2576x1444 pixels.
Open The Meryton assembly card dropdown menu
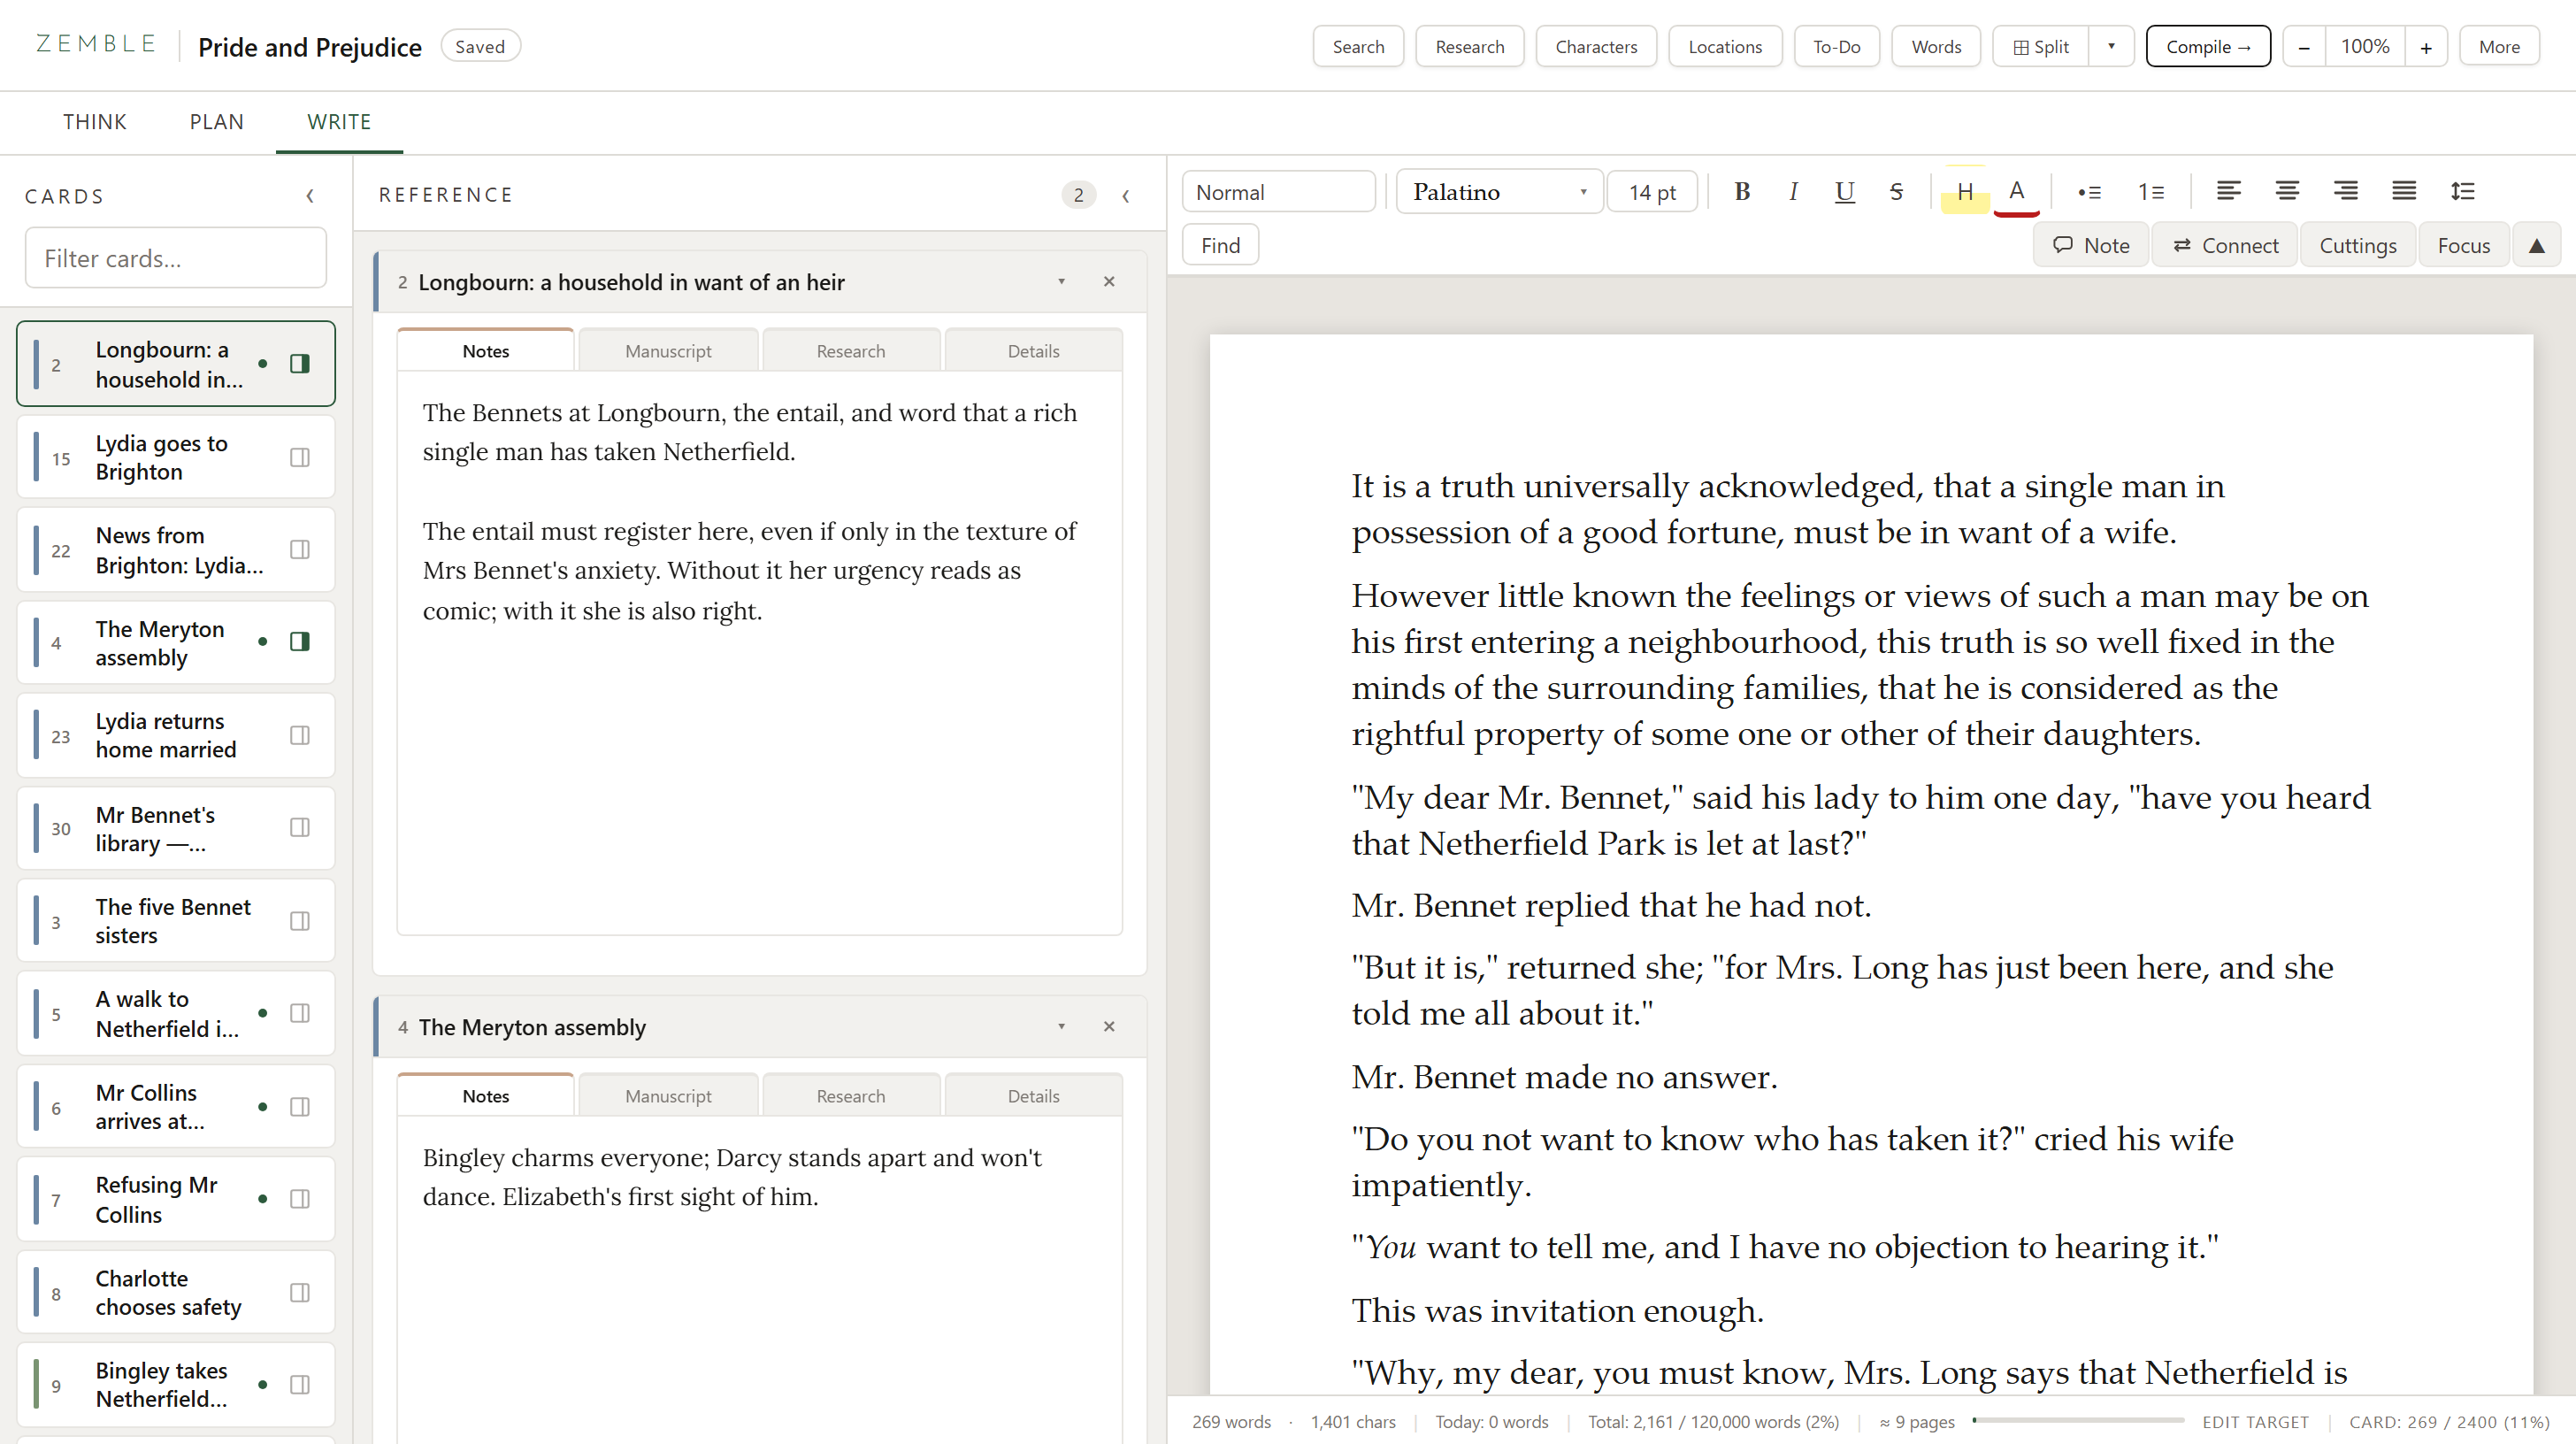(1061, 1027)
